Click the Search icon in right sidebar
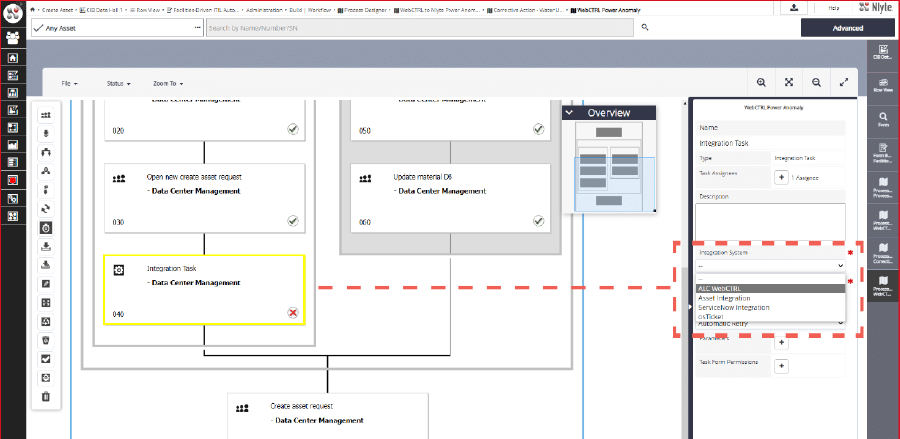Viewport: 900px width, 439px height. point(883,118)
